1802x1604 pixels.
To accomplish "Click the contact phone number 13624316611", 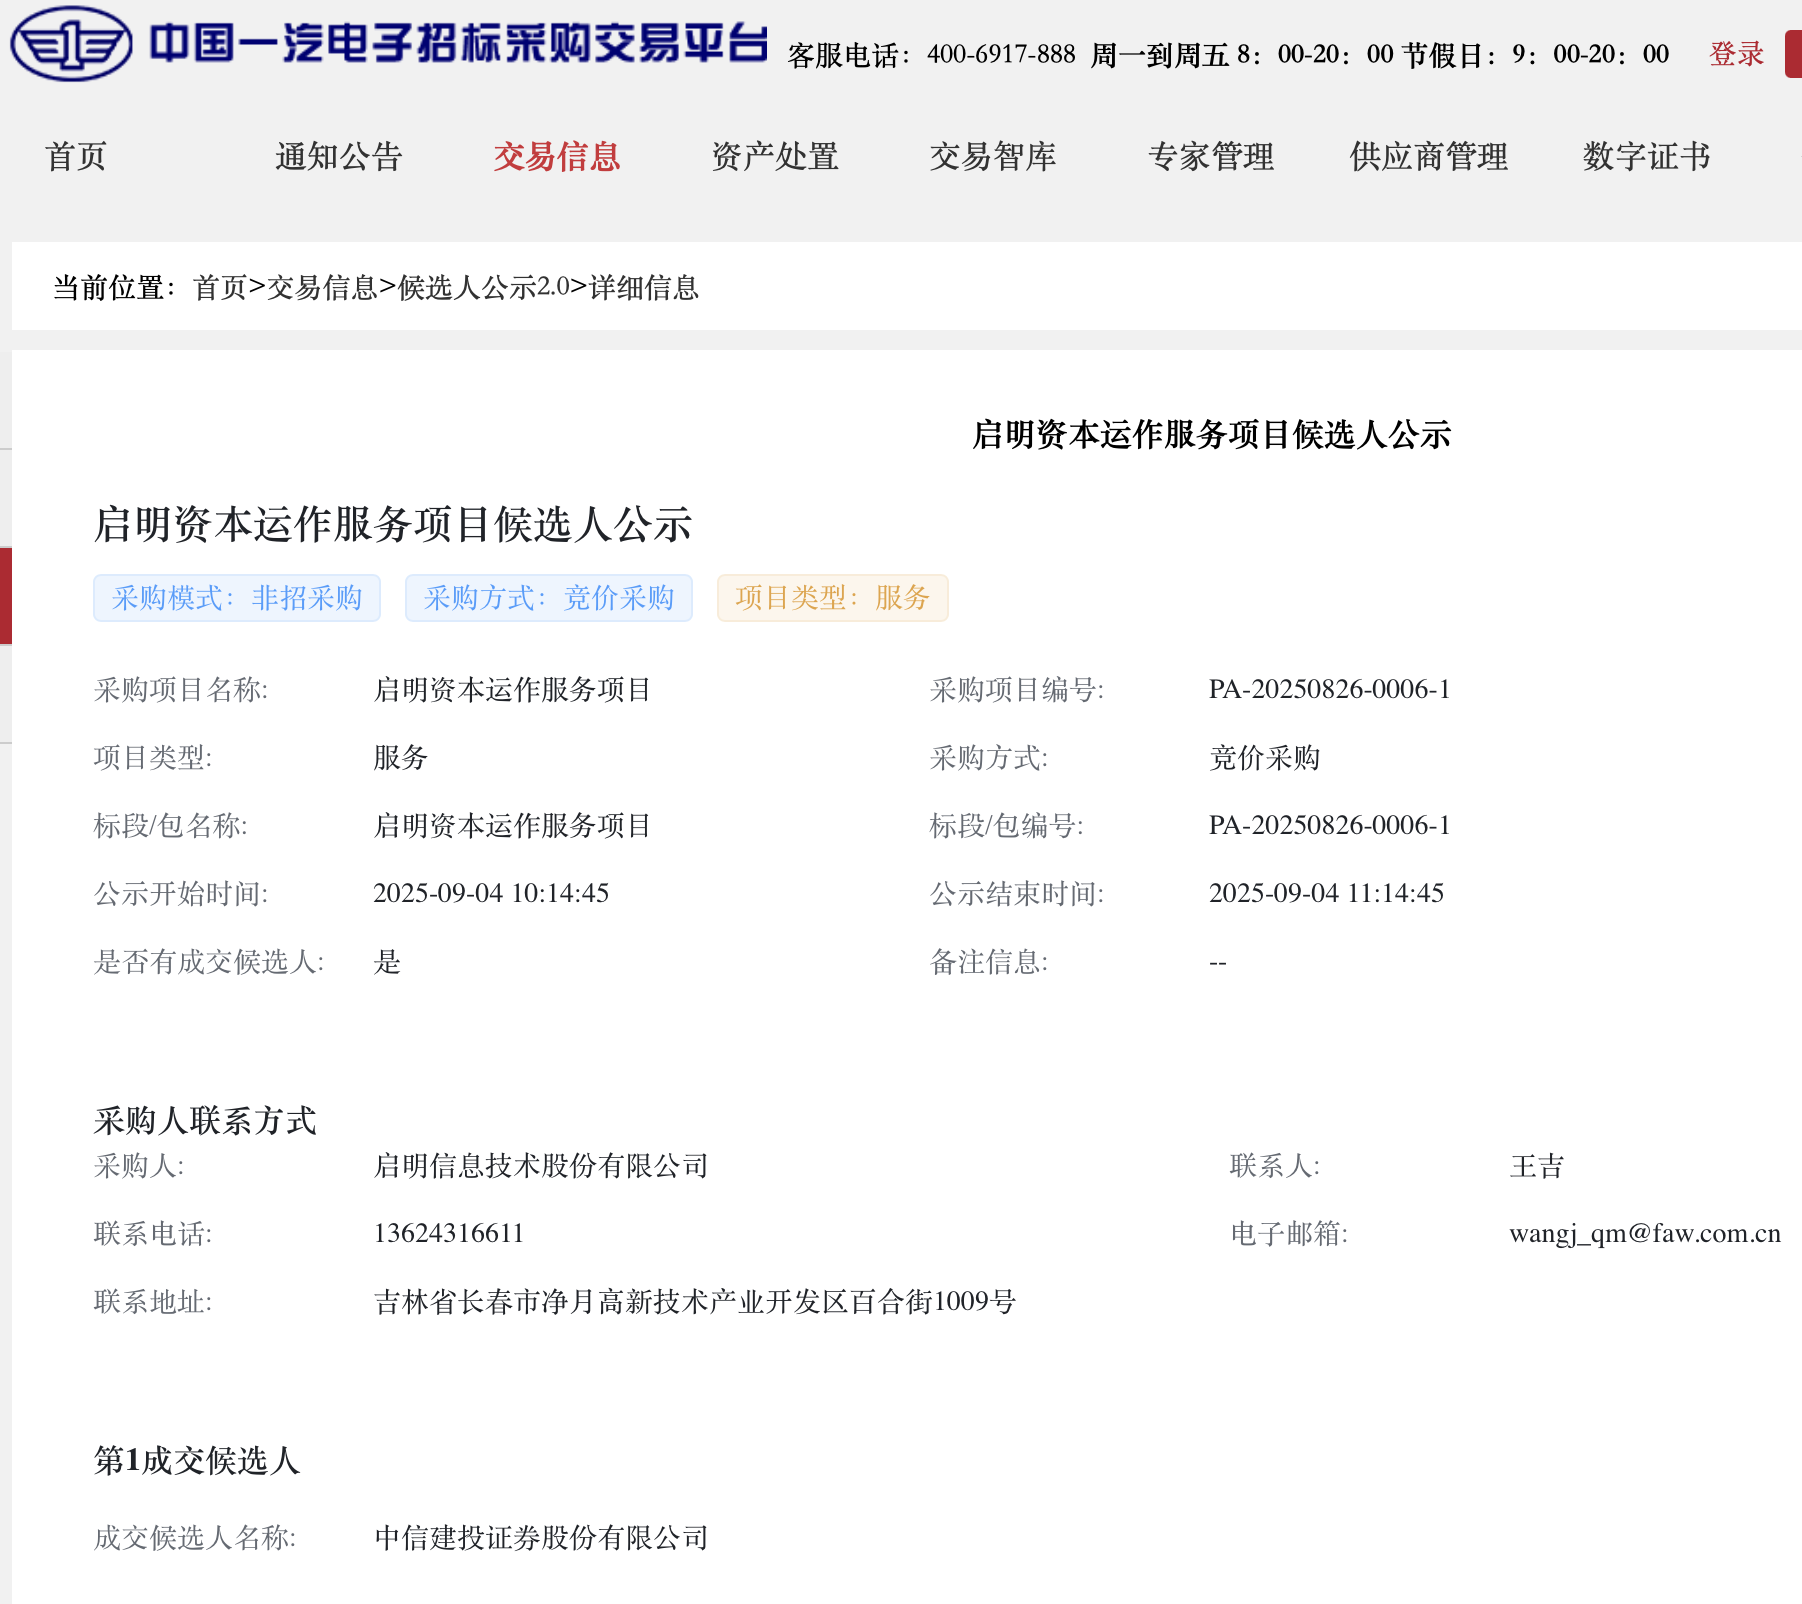I will click(x=449, y=1234).
